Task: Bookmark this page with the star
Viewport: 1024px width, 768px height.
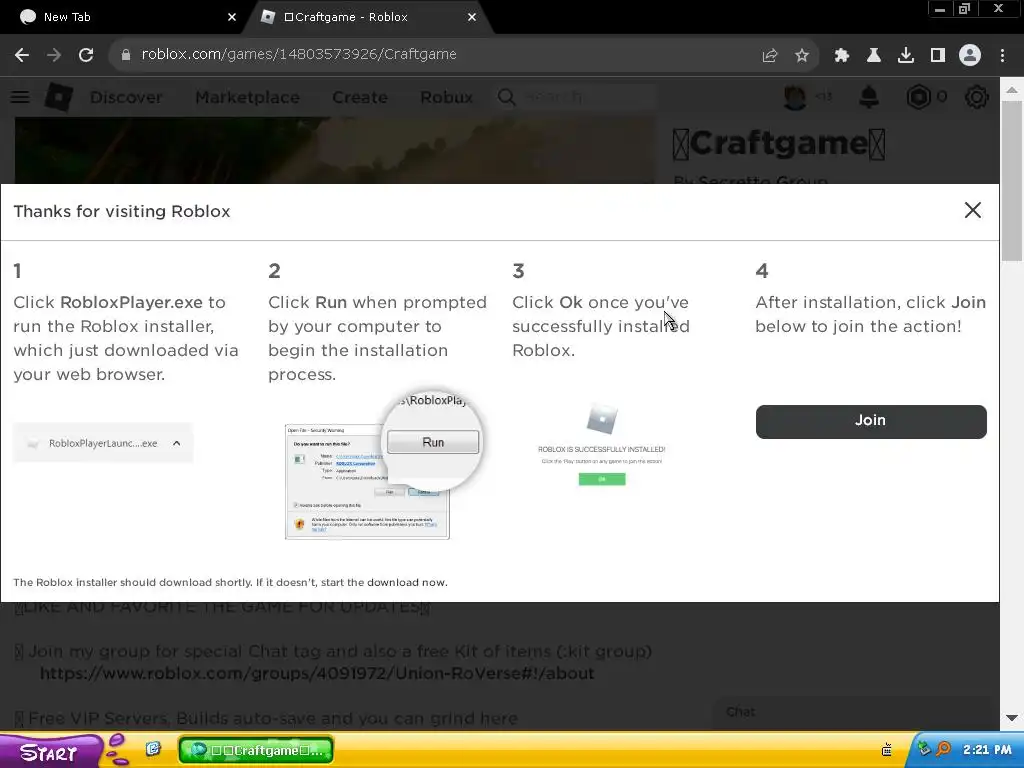Action: tap(802, 56)
